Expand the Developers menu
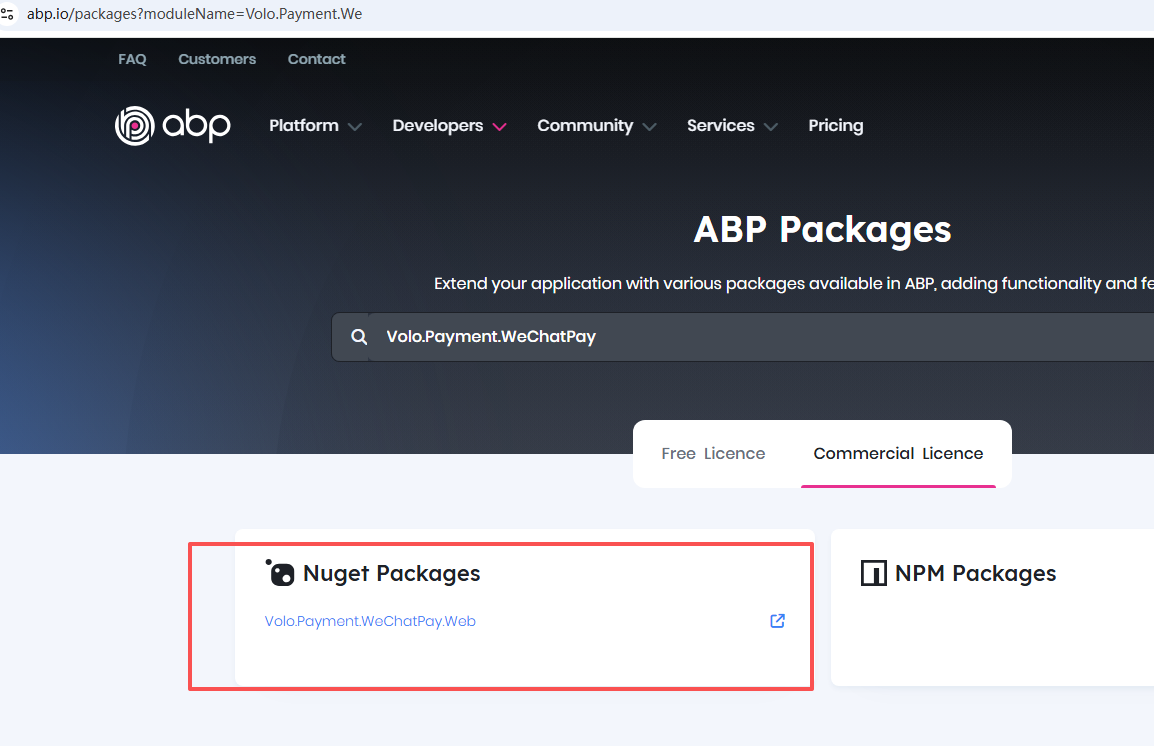Image resolution: width=1154 pixels, height=746 pixels. [x=449, y=126]
